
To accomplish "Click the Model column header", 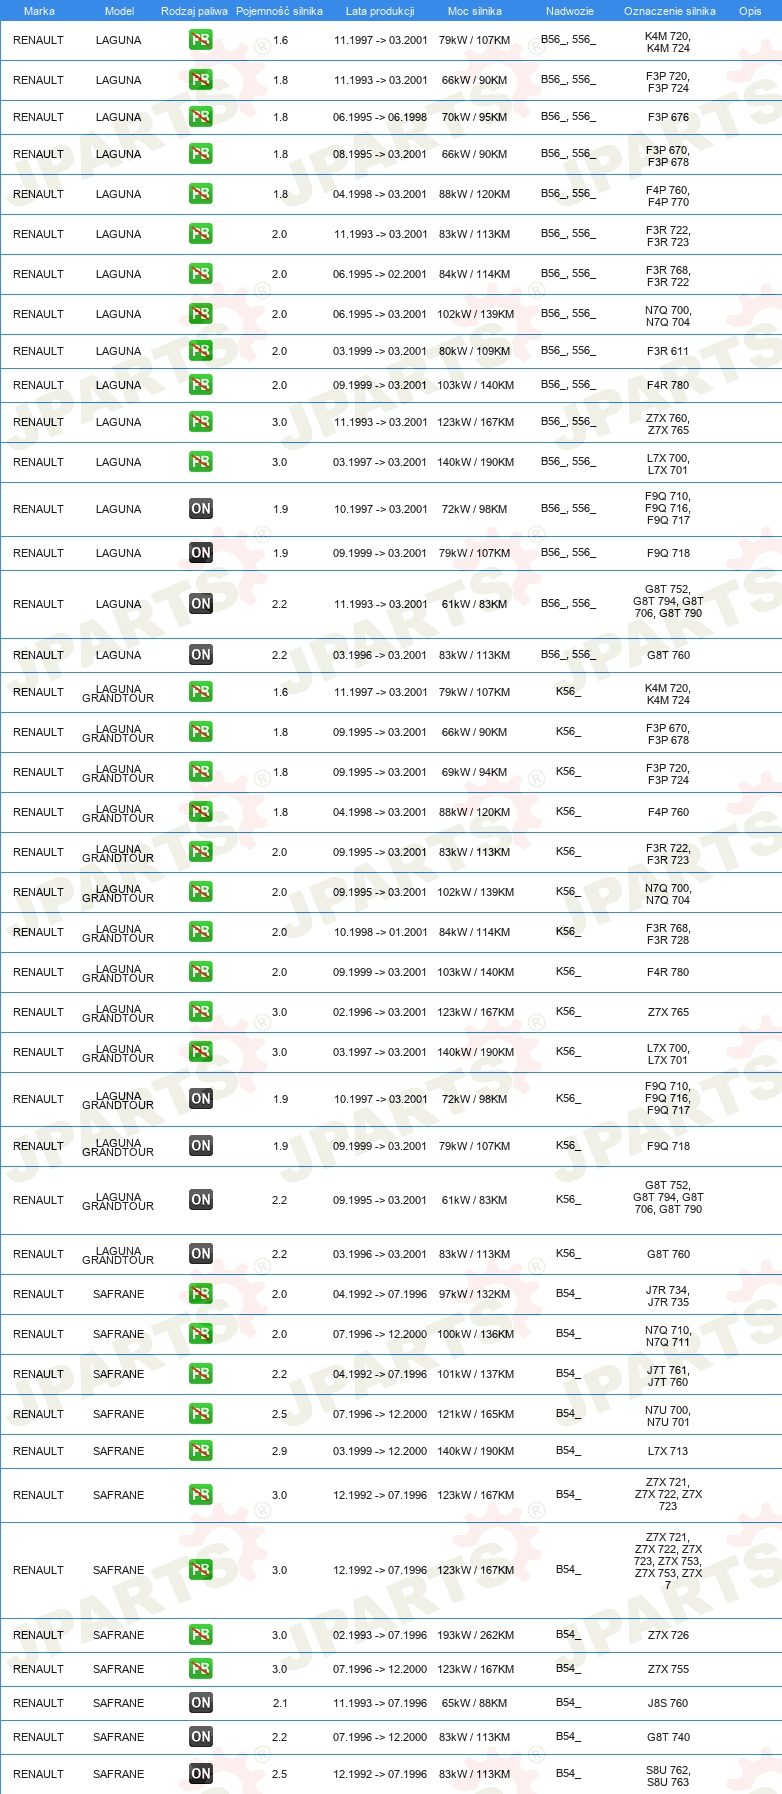I will [x=119, y=11].
